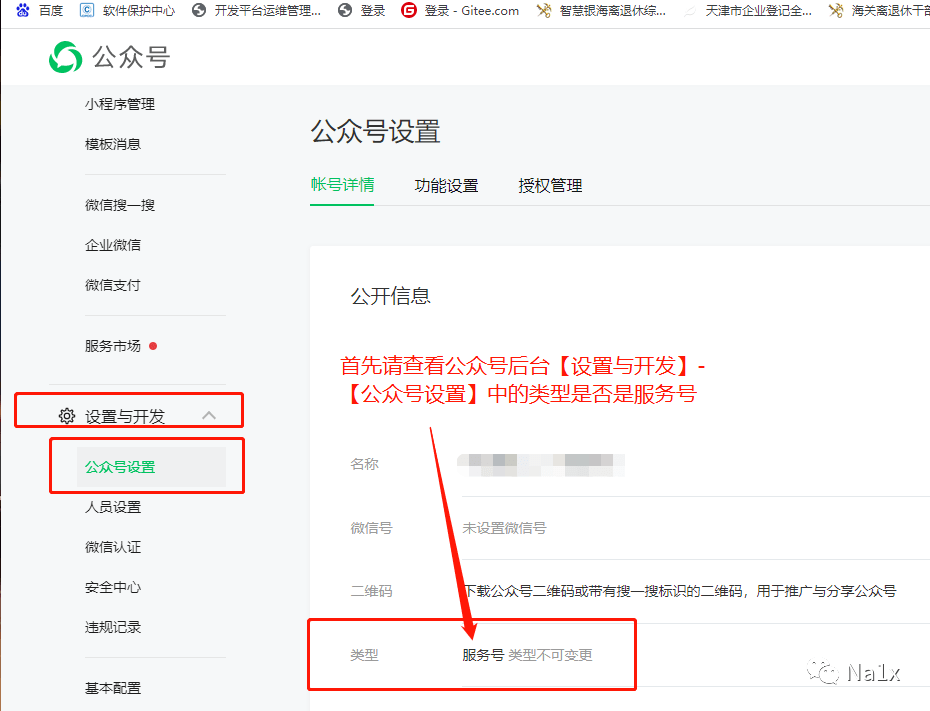Open 微信认证 in the sidebar
This screenshot has width=930, height=711.
click(x=113, y=547)
